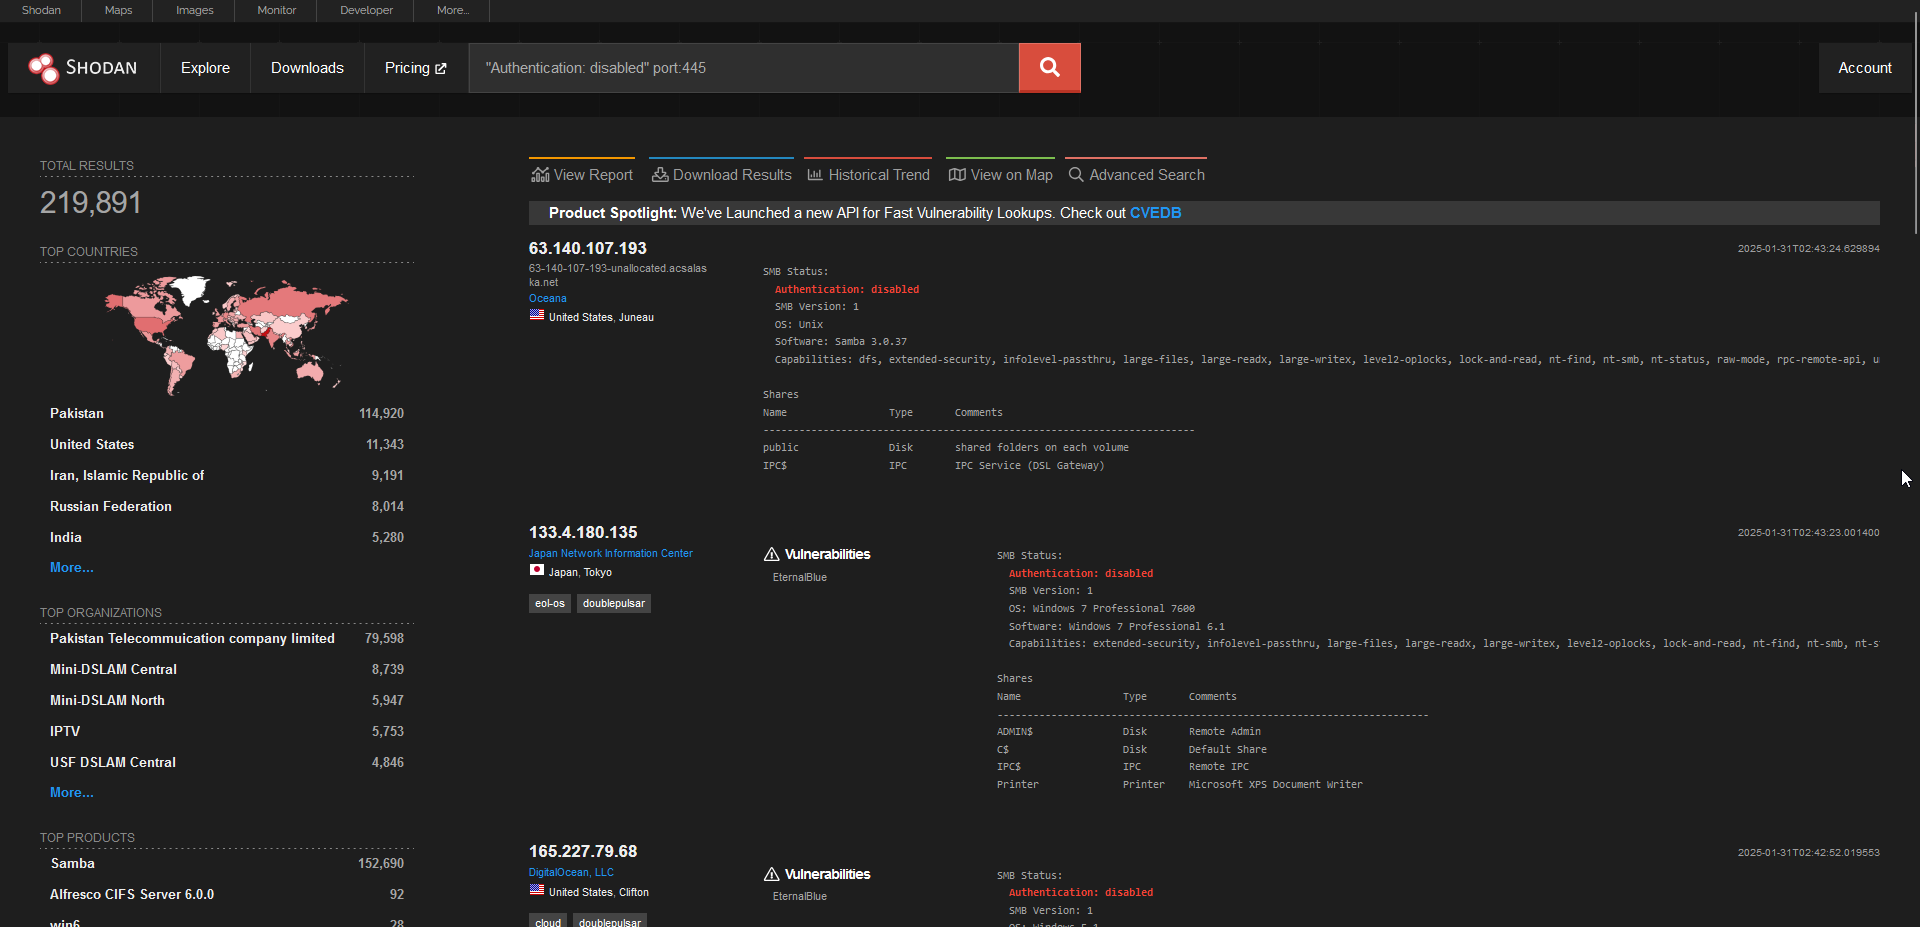The width and height of the screenshot is (1920, 927).
Task: Open View Report link
Action: click(582, 175)
